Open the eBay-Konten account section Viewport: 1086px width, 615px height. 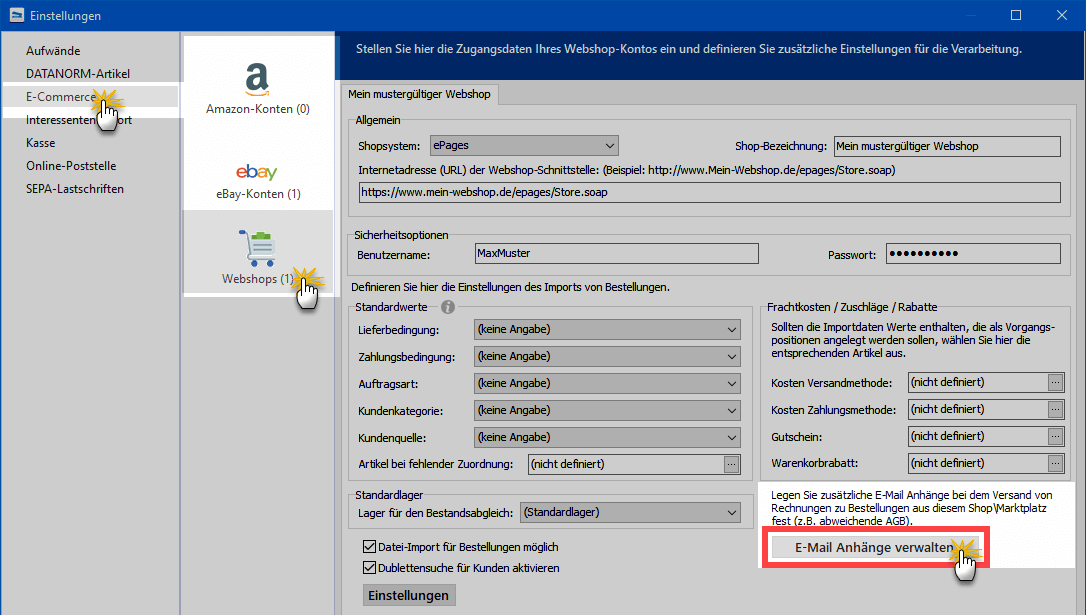(x=258, y=180)
